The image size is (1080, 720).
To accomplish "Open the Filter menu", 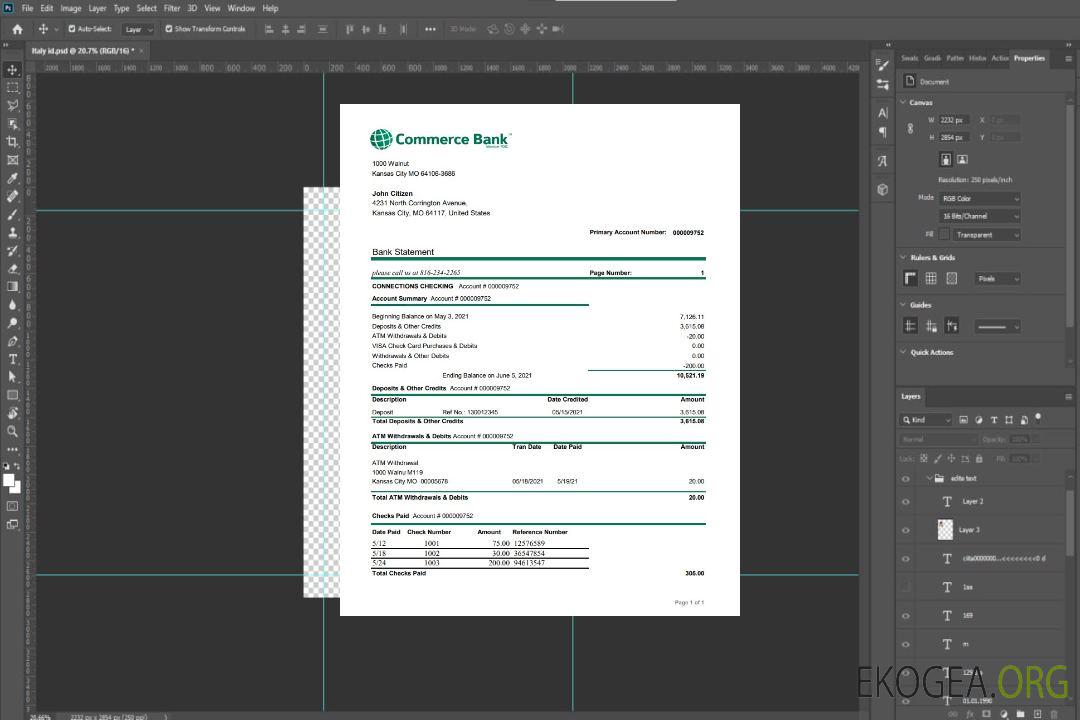I will [172, 8].
